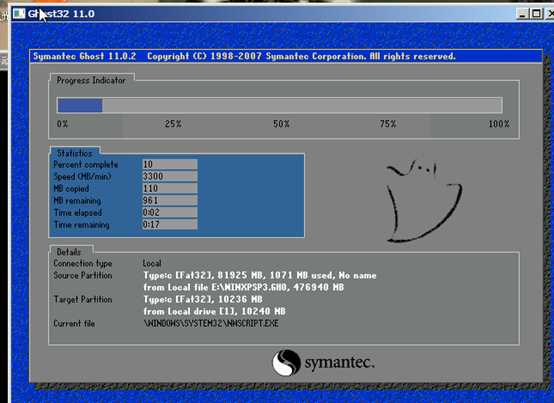Click the Symantec Ghost 11.0.2 copyright header
Viewport: 554px width, 403px height.
[x=244, y=57]
